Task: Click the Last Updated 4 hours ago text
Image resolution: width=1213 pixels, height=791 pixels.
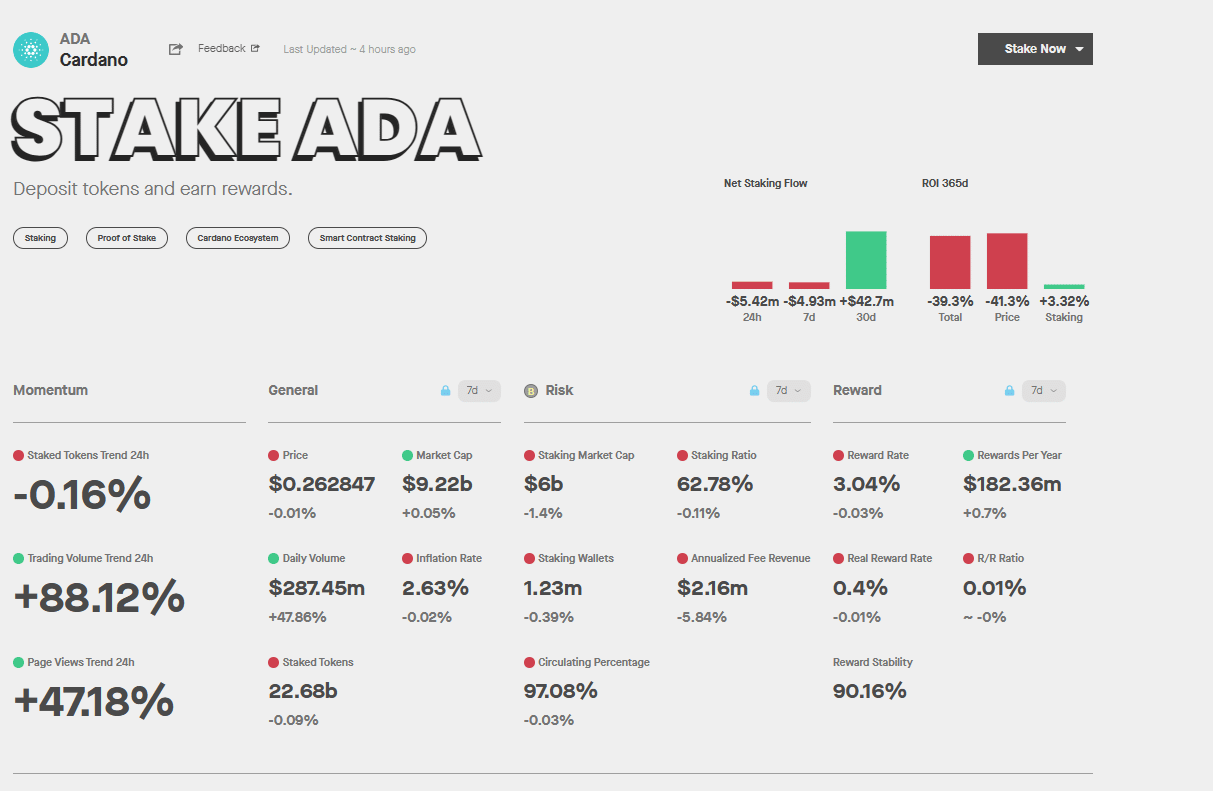Action: (349, 49)
